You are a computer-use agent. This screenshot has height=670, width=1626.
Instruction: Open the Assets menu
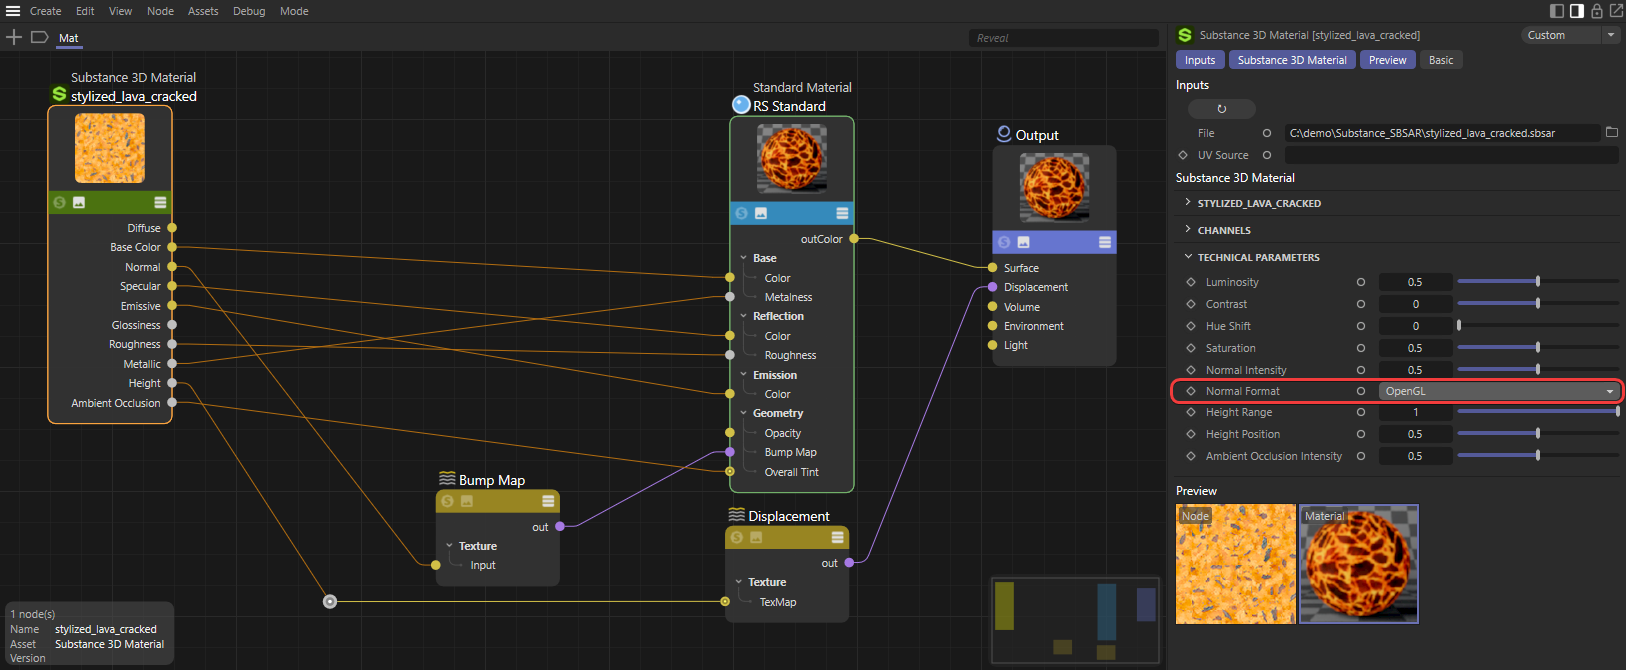tap(203, 11)
